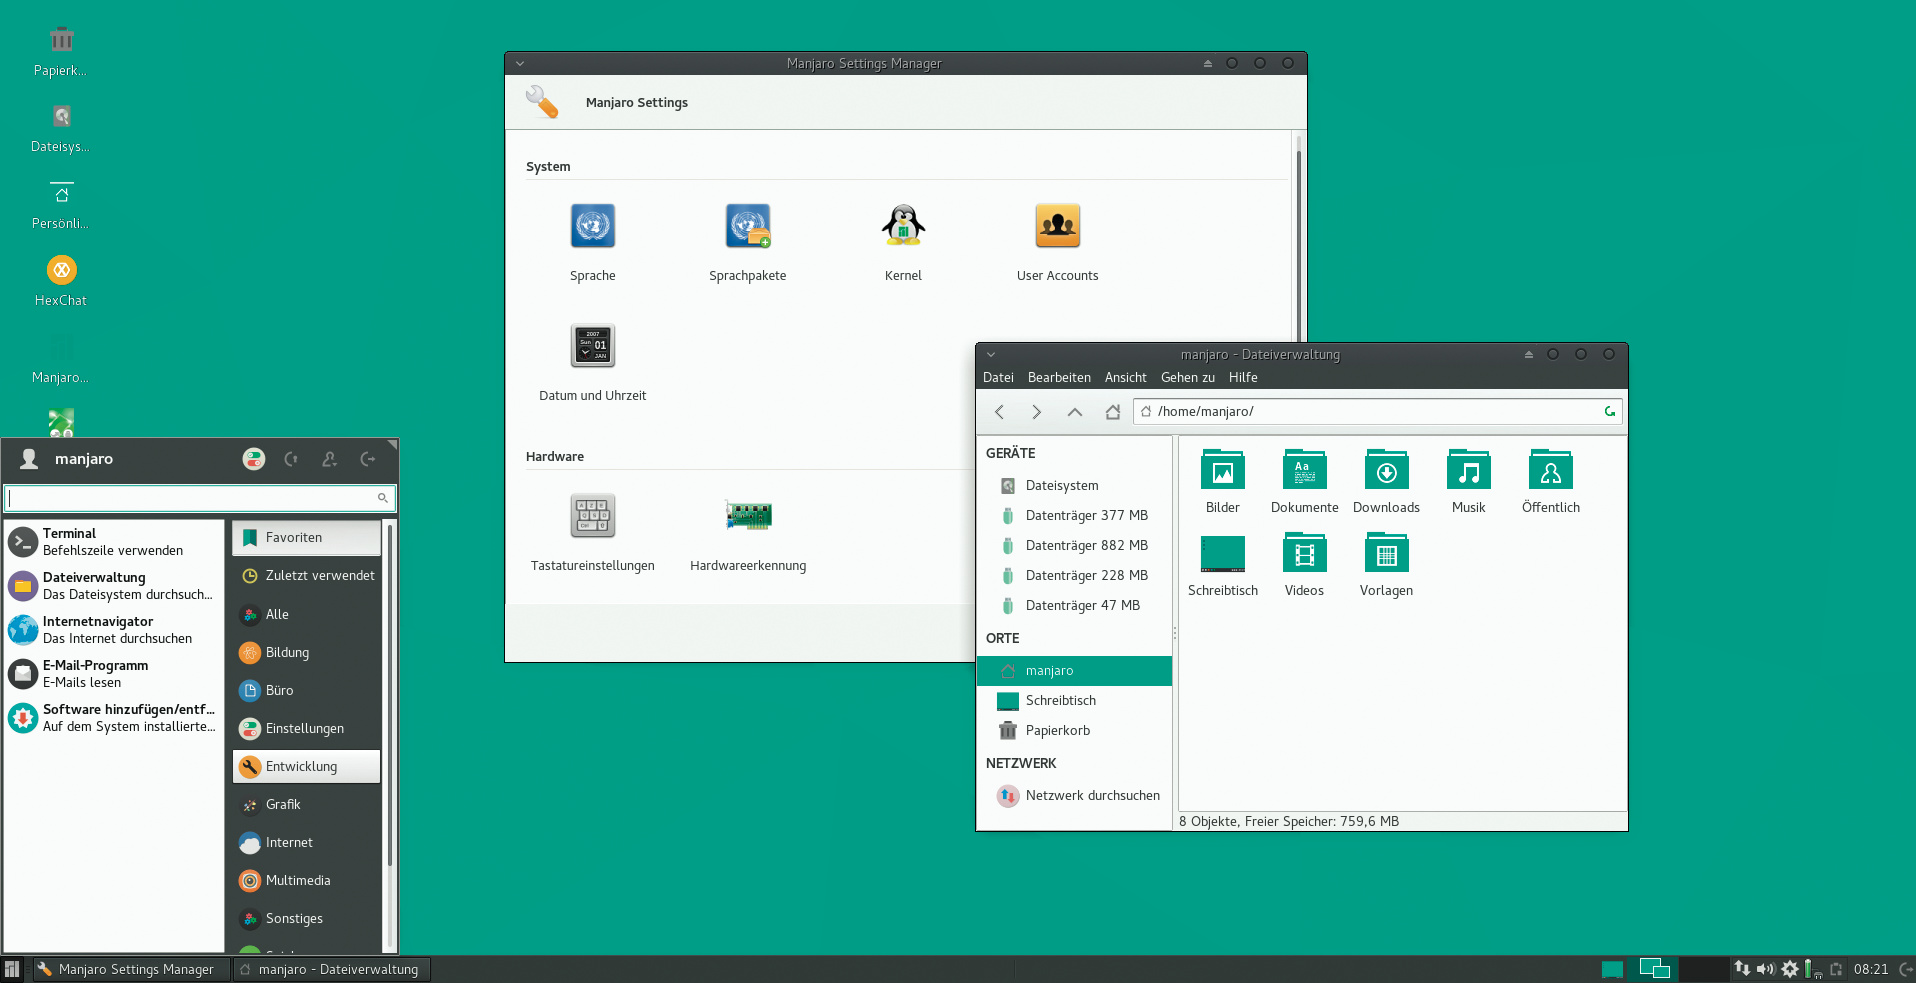Click reload icon in the path bar
The width and height of the screenshot is (1916, 983).
coord(1609,411)
